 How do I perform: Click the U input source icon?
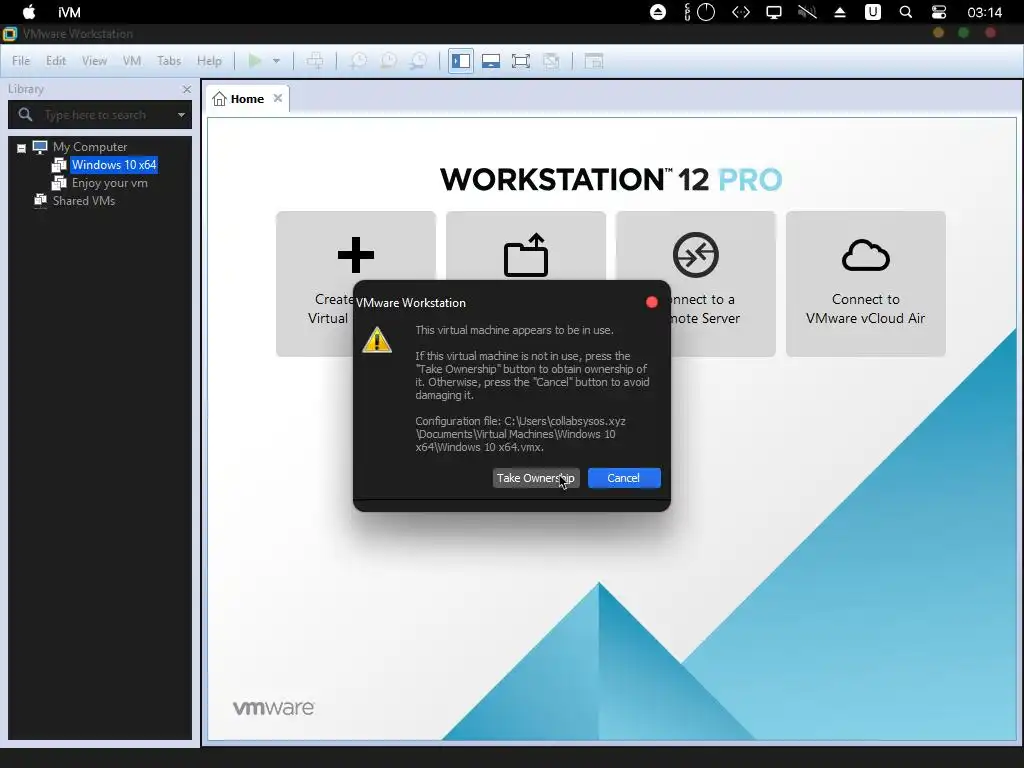[x=872, y=12]
